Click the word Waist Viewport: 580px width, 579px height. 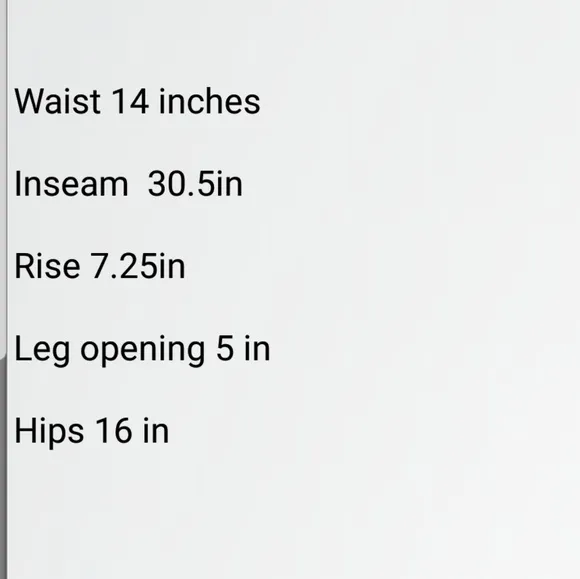[x=57, y=101]
